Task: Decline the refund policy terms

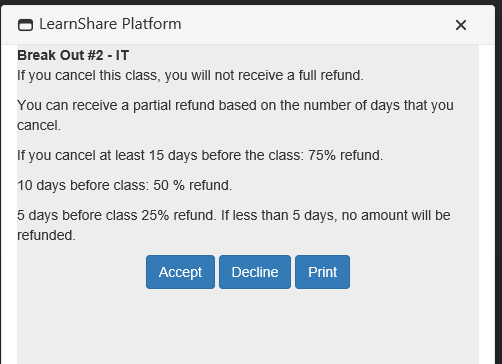Action: [255, 272]
